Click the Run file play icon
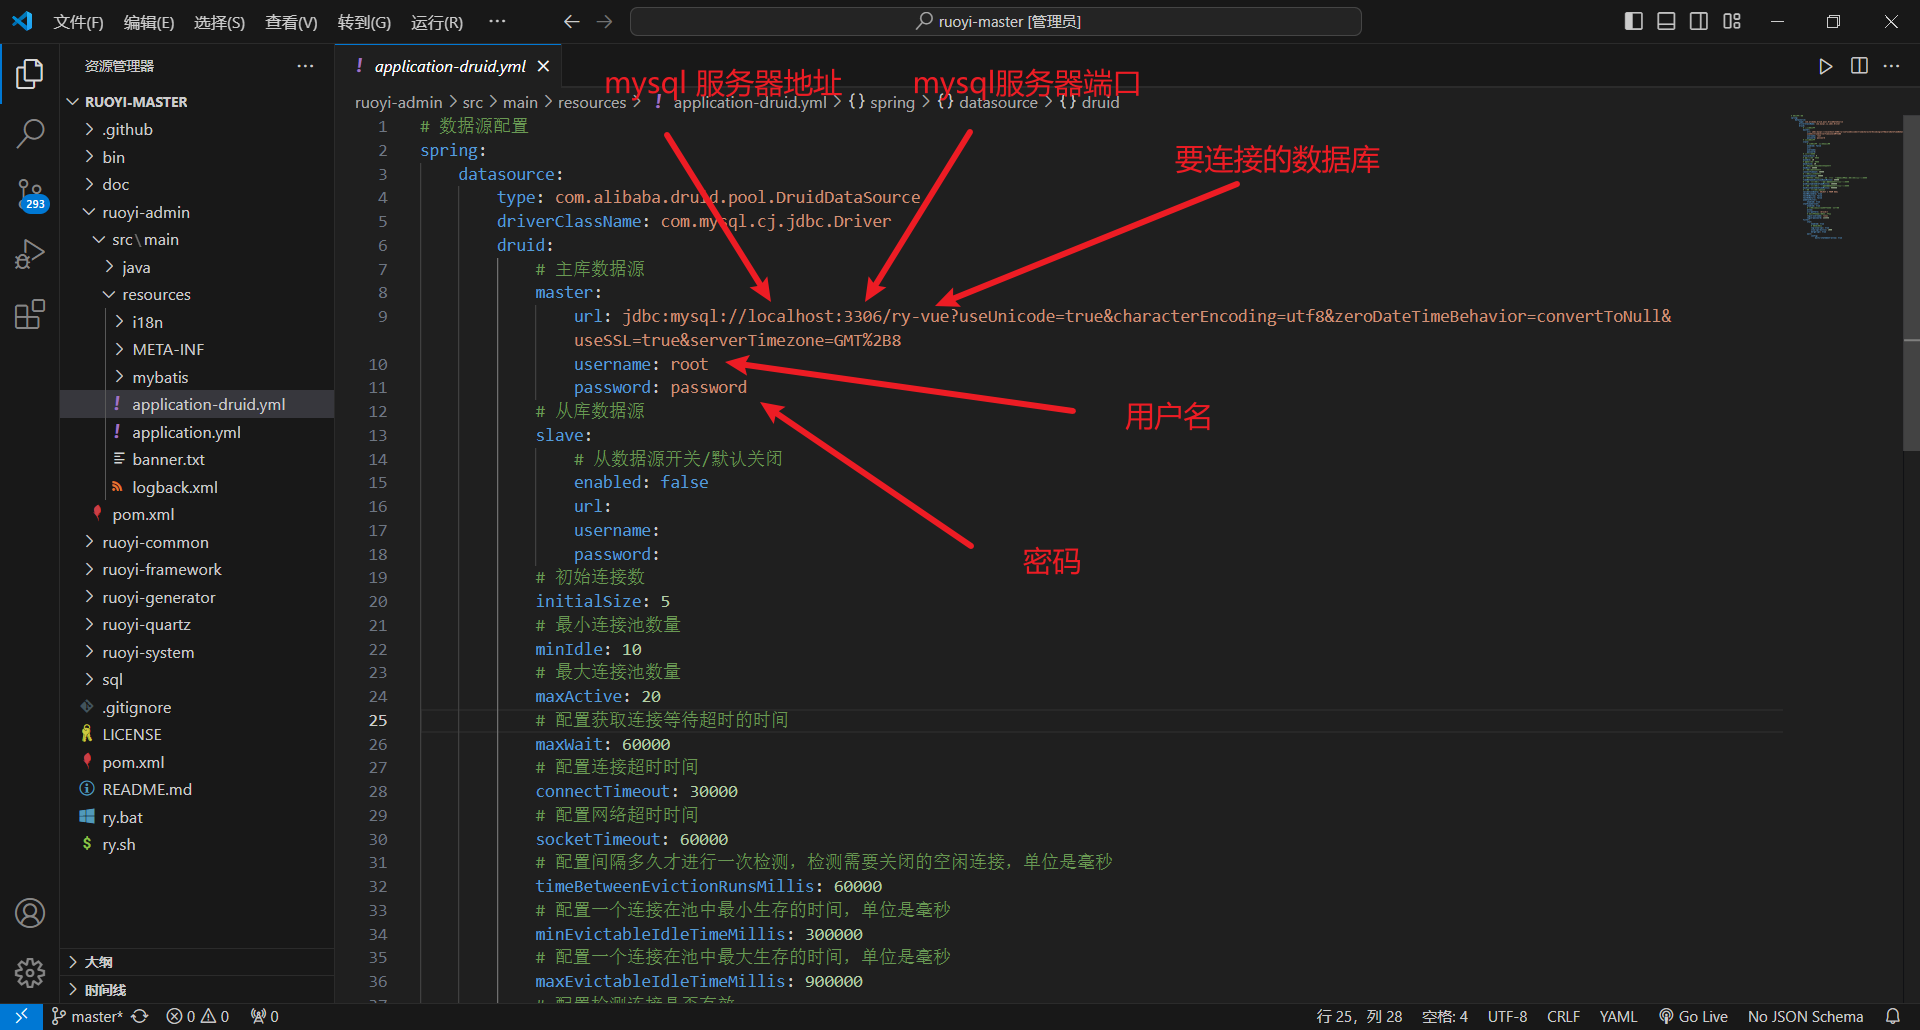Viewport: 1920px width, 1030px height. point(1826,66)
